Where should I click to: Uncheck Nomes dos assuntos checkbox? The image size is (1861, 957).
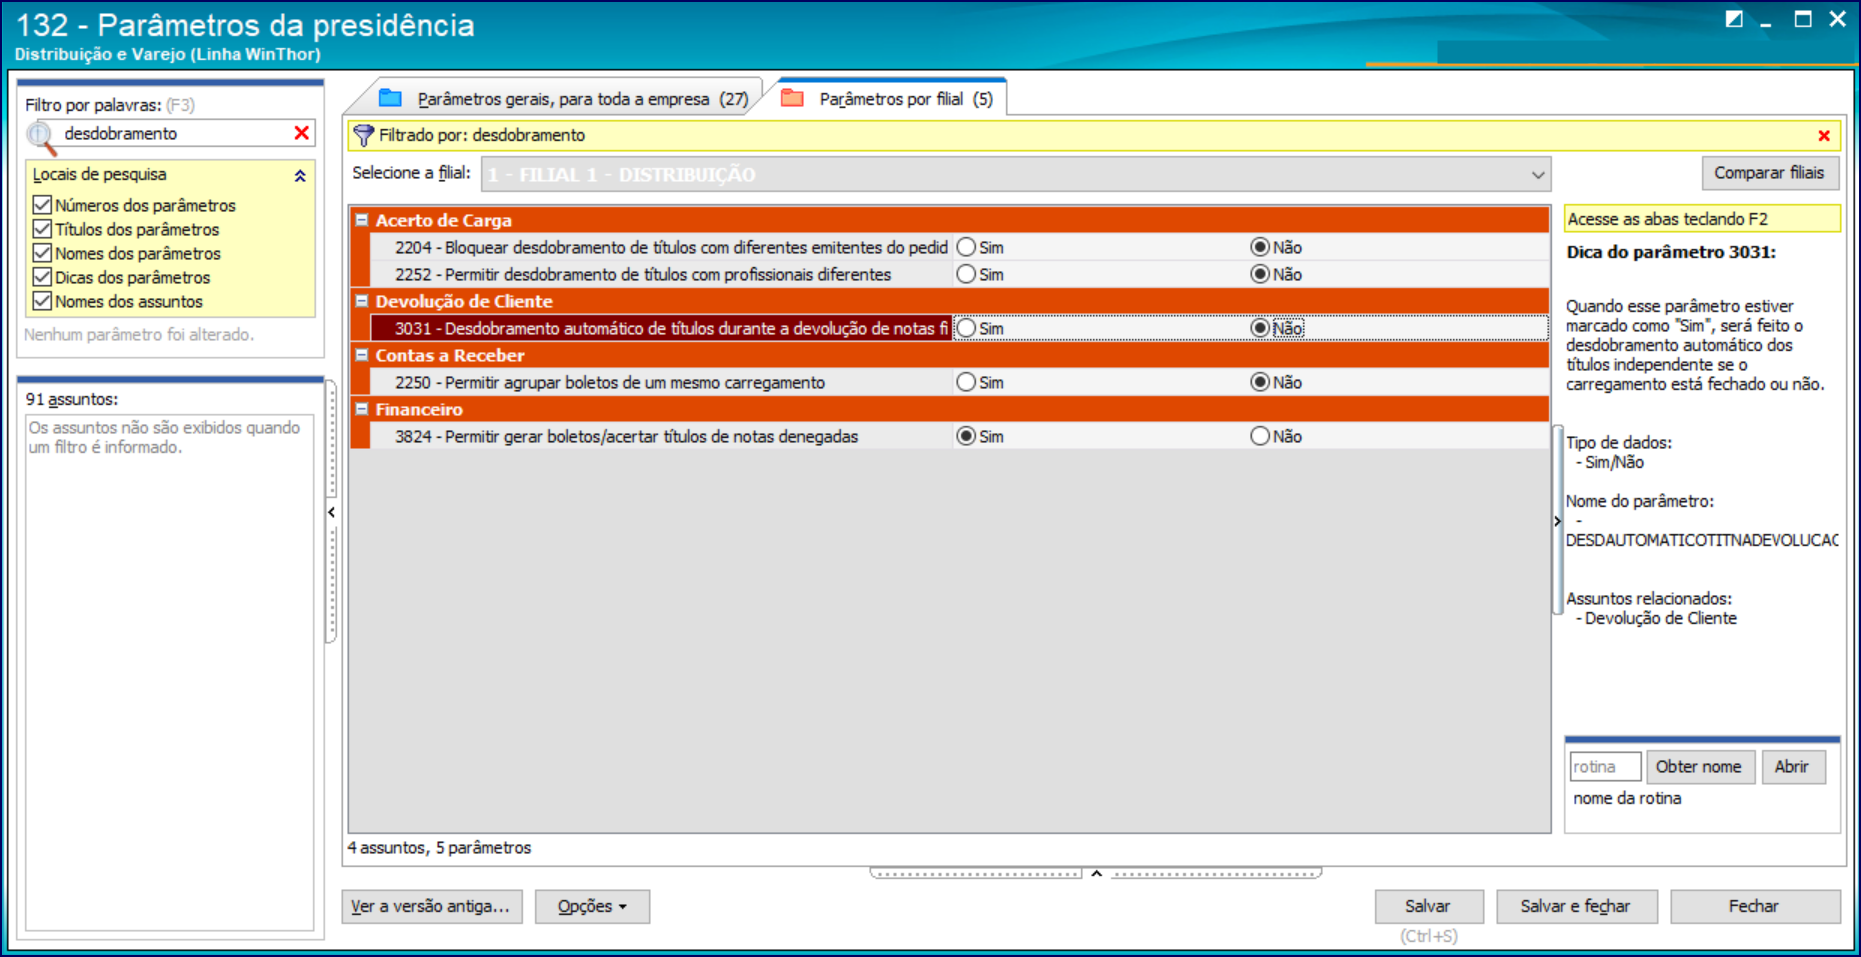[x=42, y=301]
